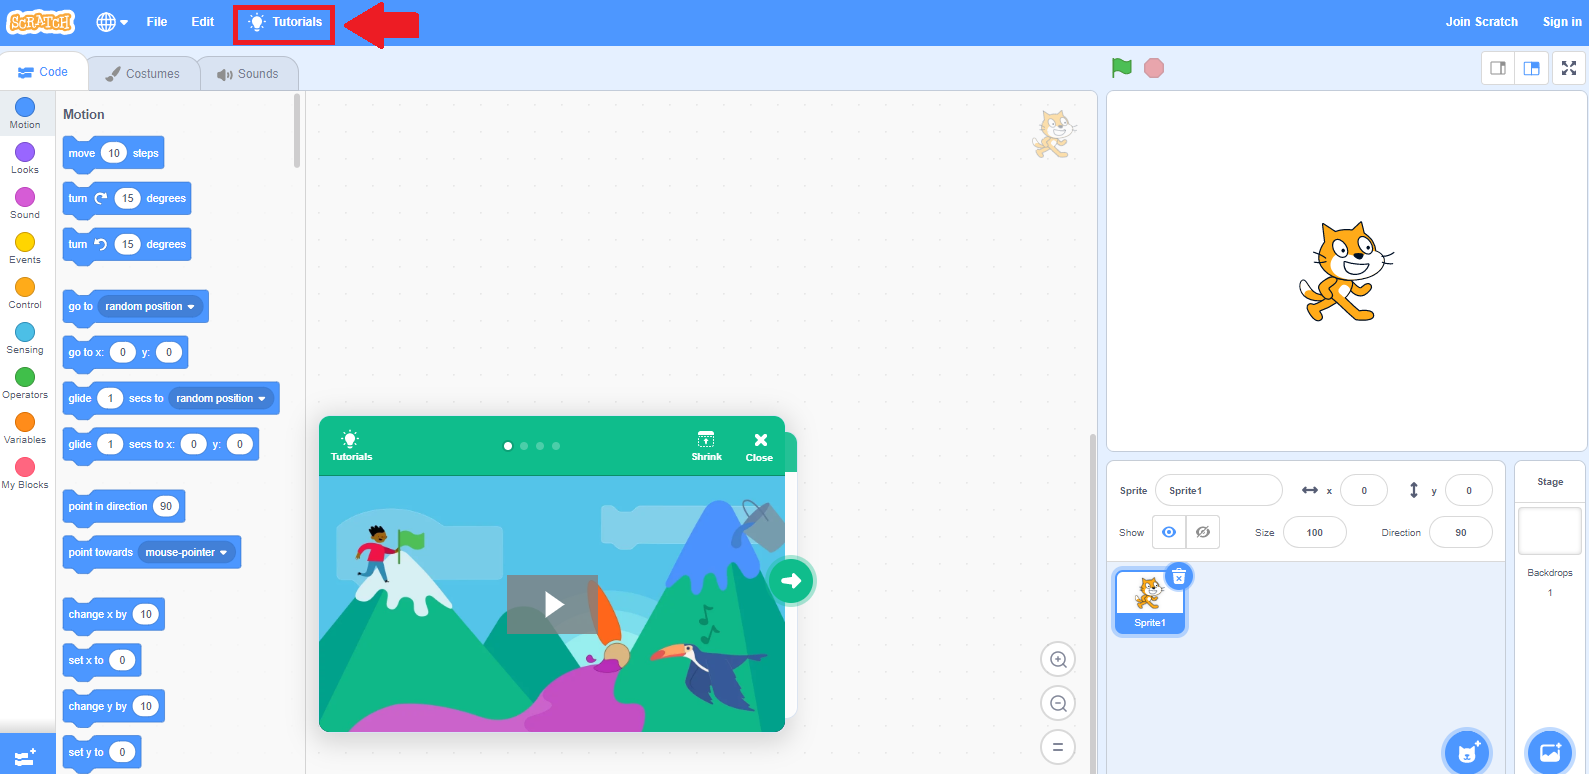
Task: Click the 'move 10 steps' block
Action: click(113, 153)
